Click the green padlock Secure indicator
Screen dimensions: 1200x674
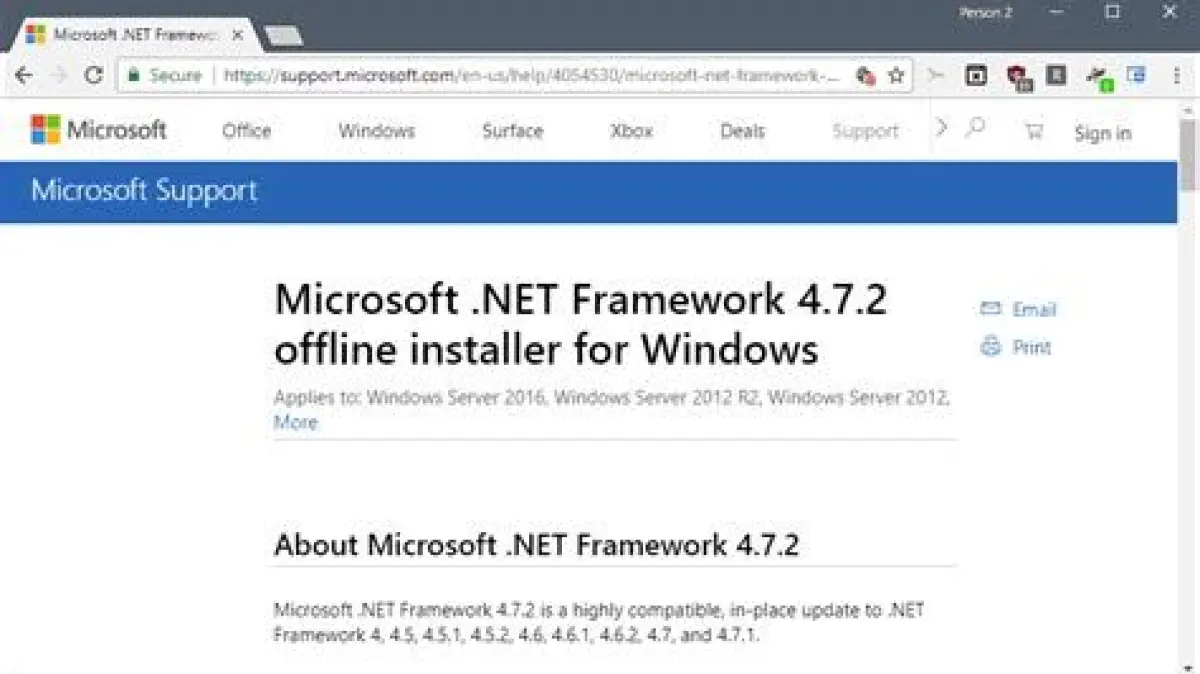point(133,75)
